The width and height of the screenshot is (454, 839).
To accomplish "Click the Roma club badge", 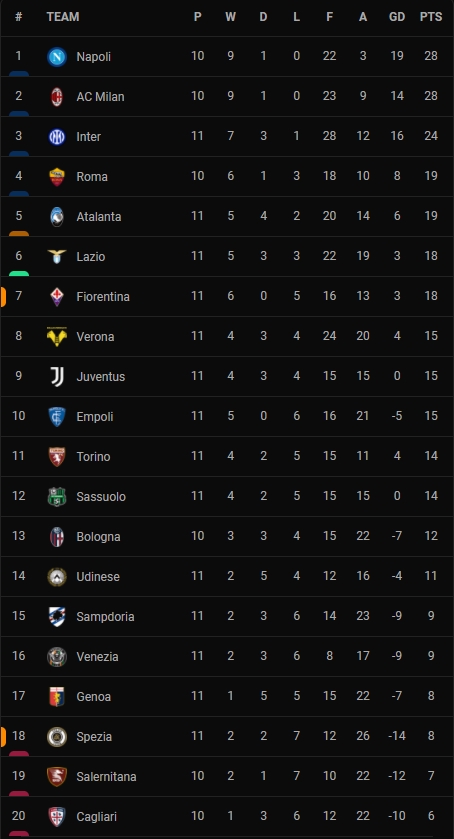I will click(57, 177).
